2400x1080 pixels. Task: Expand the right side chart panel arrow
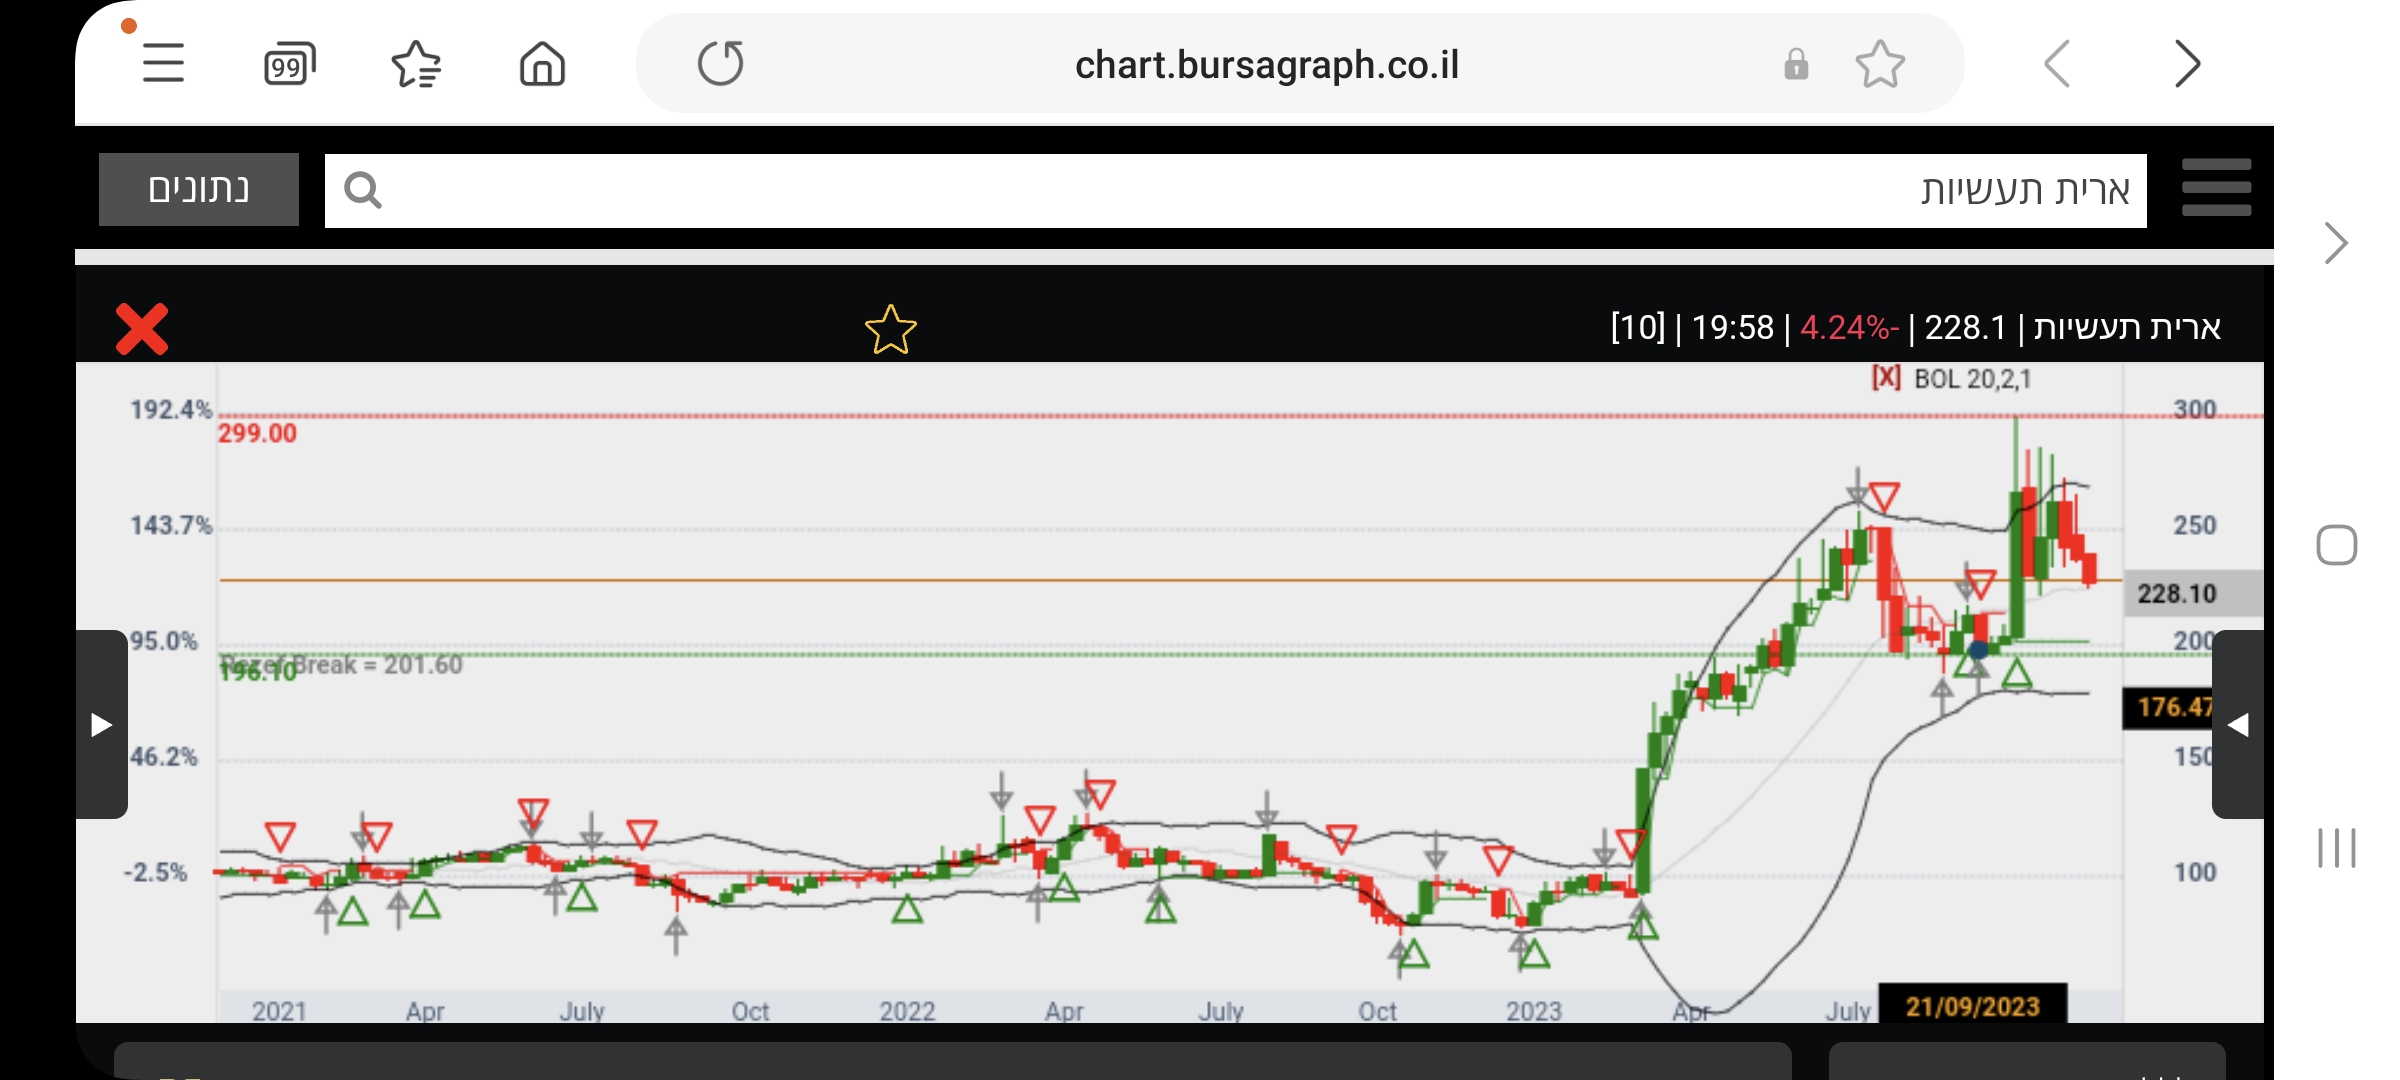tap(2238, 725)
